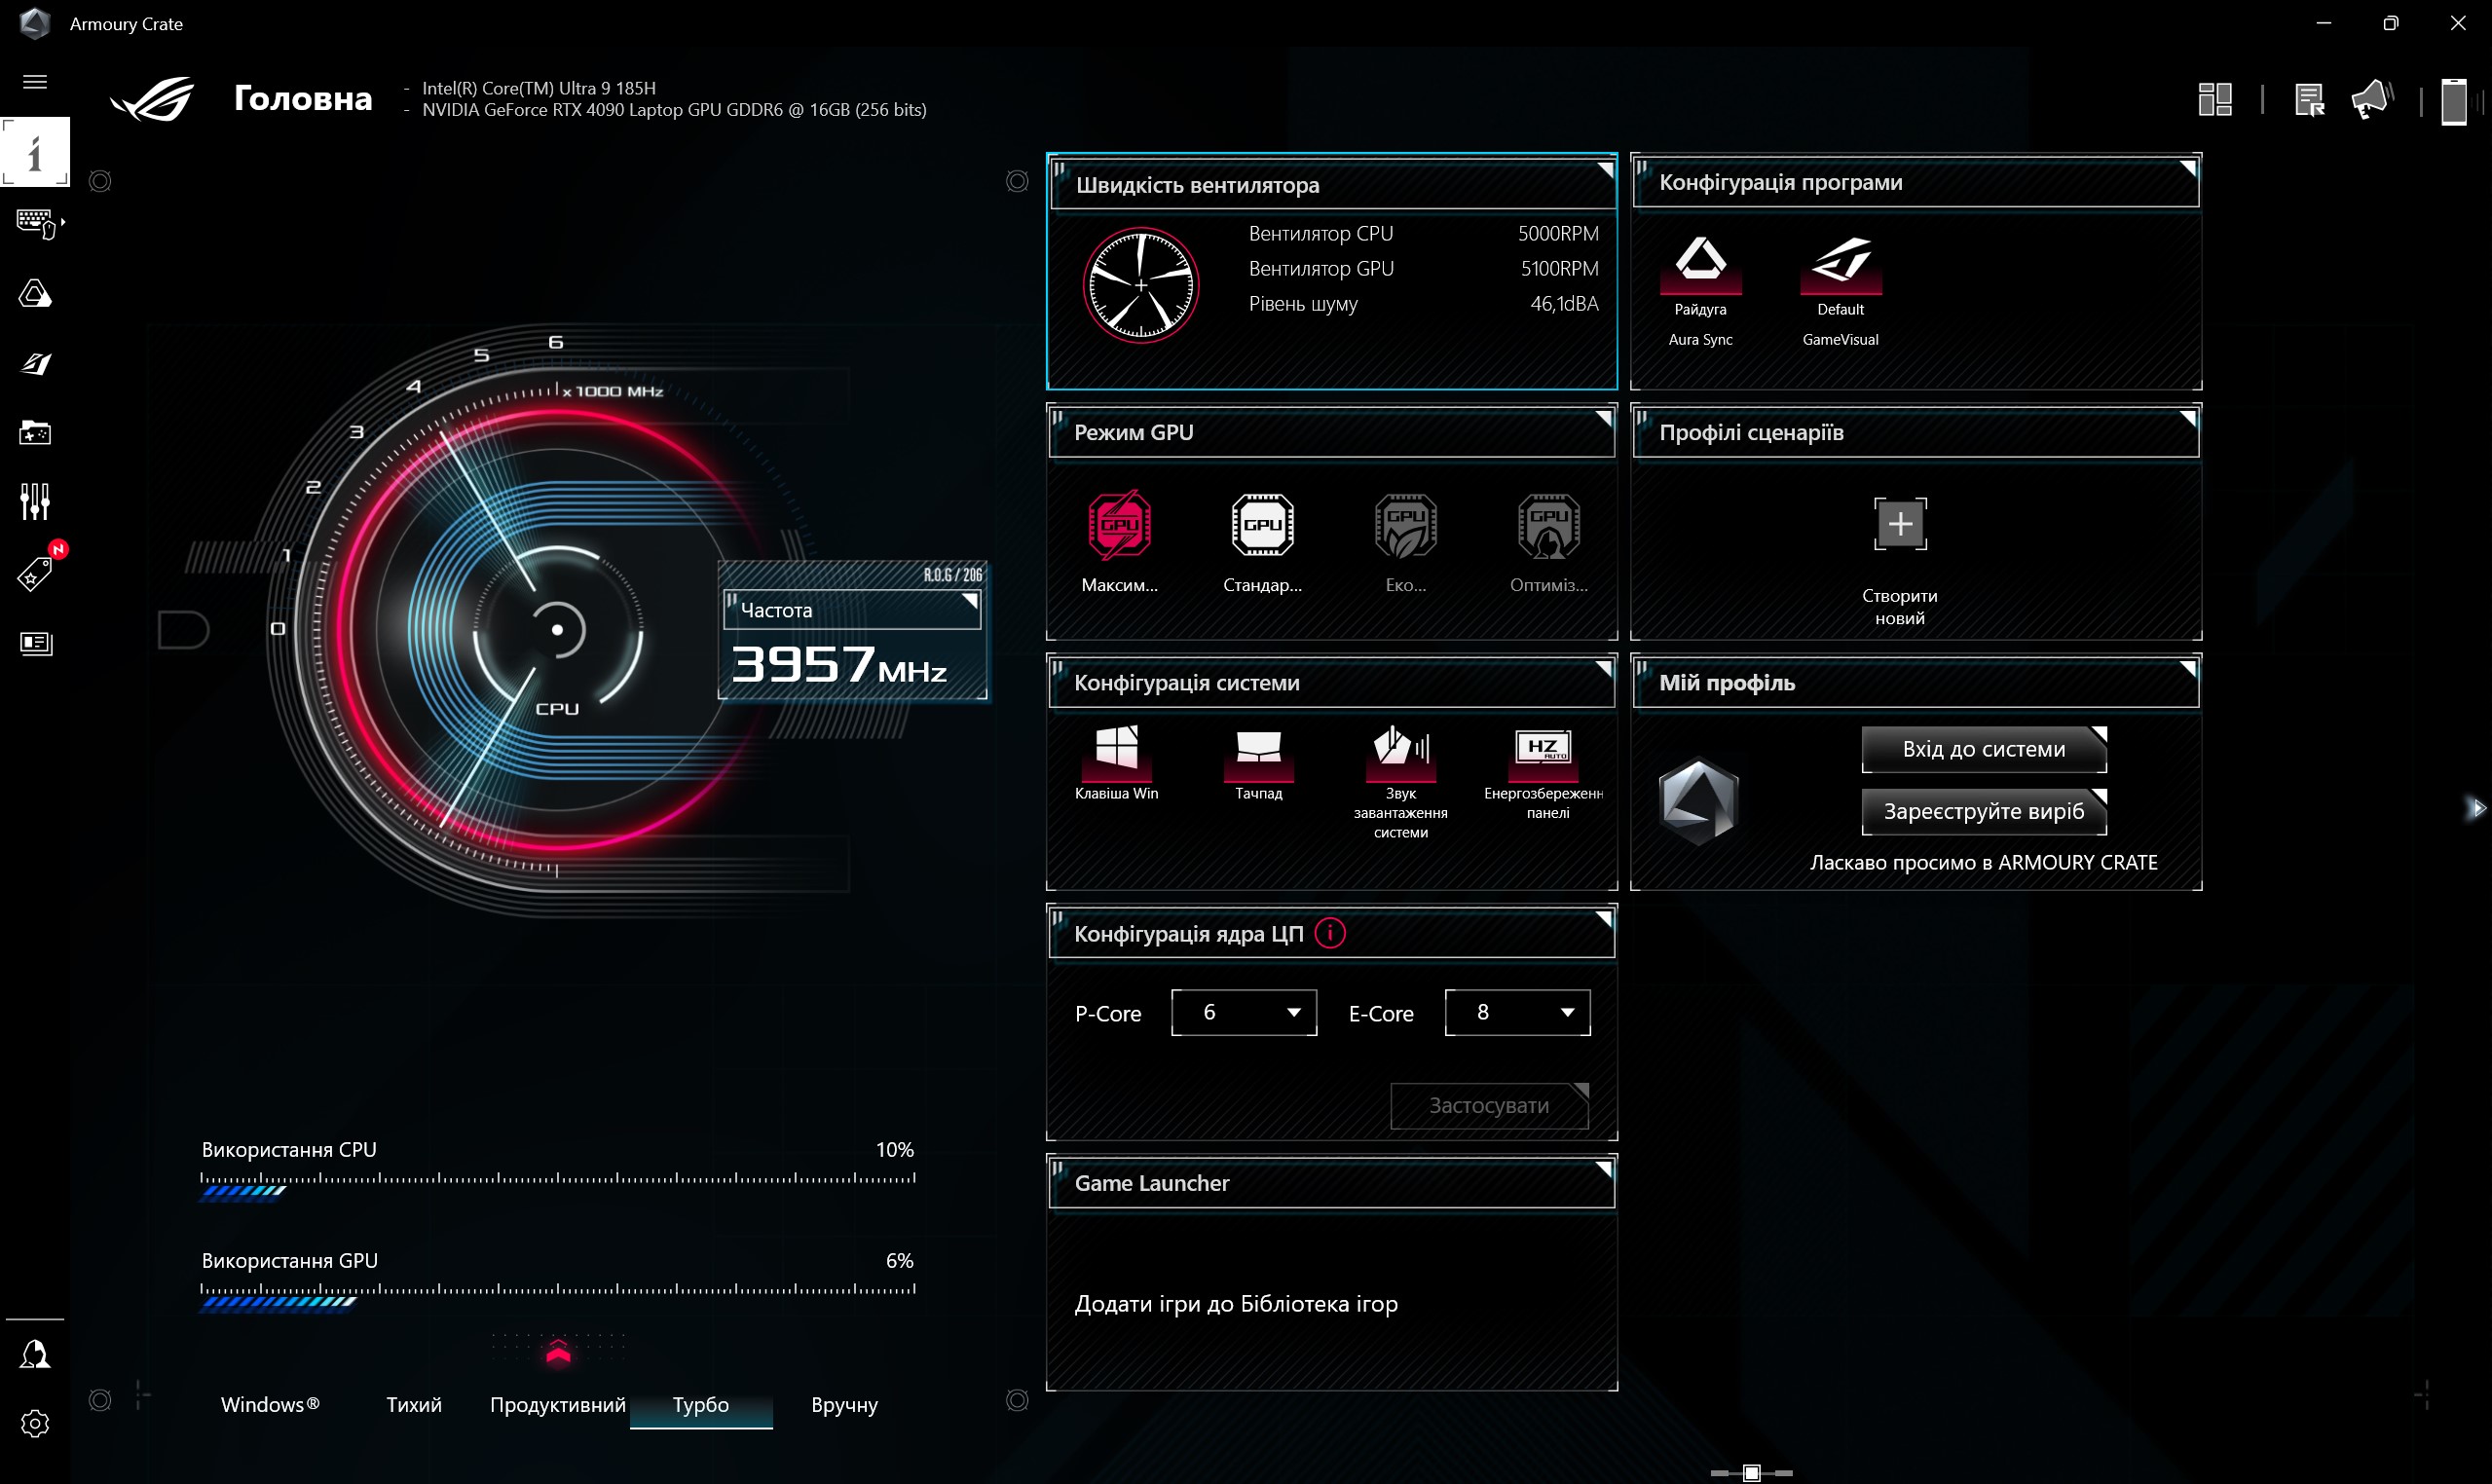Expand the Частота gauge selector
Viewport: 2492px width, 1484px height.
(x=852, y=609)
